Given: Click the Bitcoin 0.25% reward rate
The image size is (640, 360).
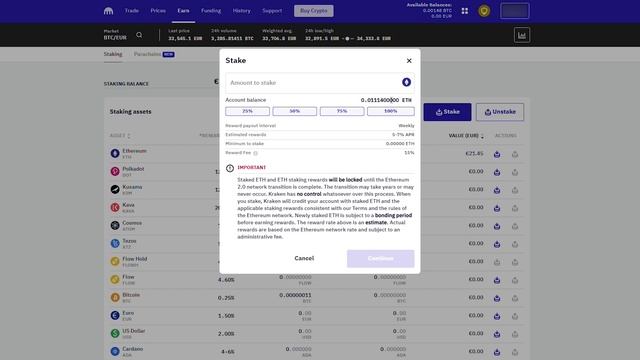Looking at the screenshot, I should [x=226, y=298].
